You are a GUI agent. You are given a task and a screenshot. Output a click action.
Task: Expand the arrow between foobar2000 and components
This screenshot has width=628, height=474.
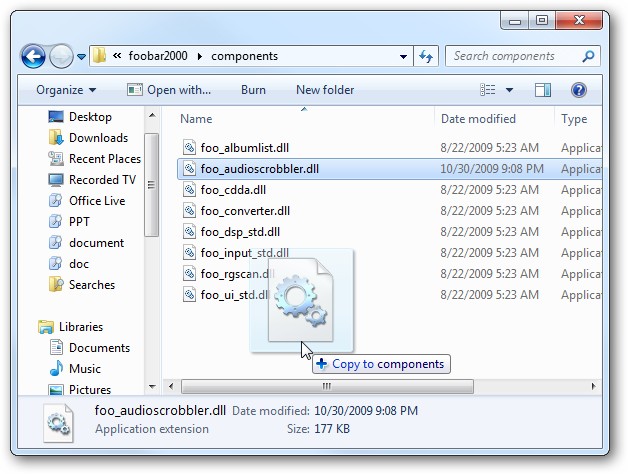[199, 56]
